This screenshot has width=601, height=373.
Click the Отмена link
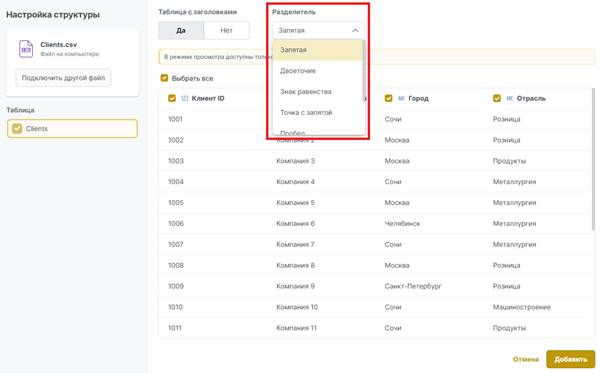point(525,359)
